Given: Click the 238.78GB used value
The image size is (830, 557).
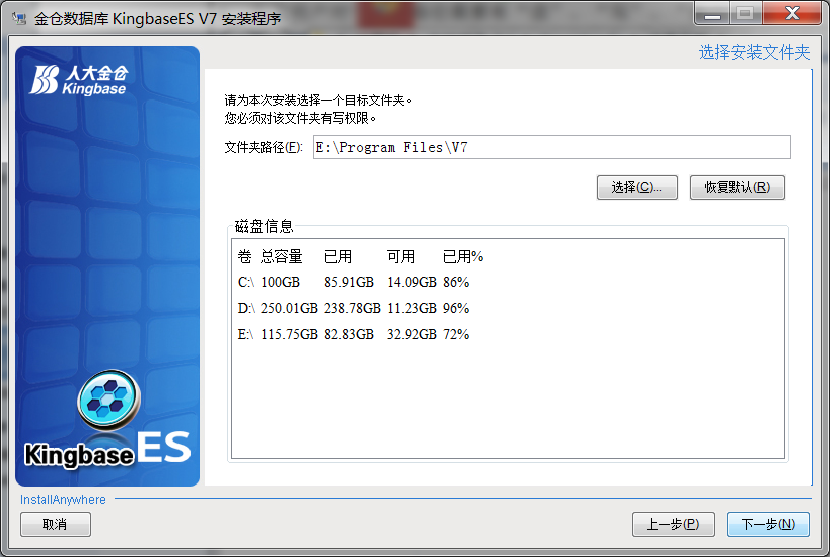Looking at the screenshot, I should (352, 309).
